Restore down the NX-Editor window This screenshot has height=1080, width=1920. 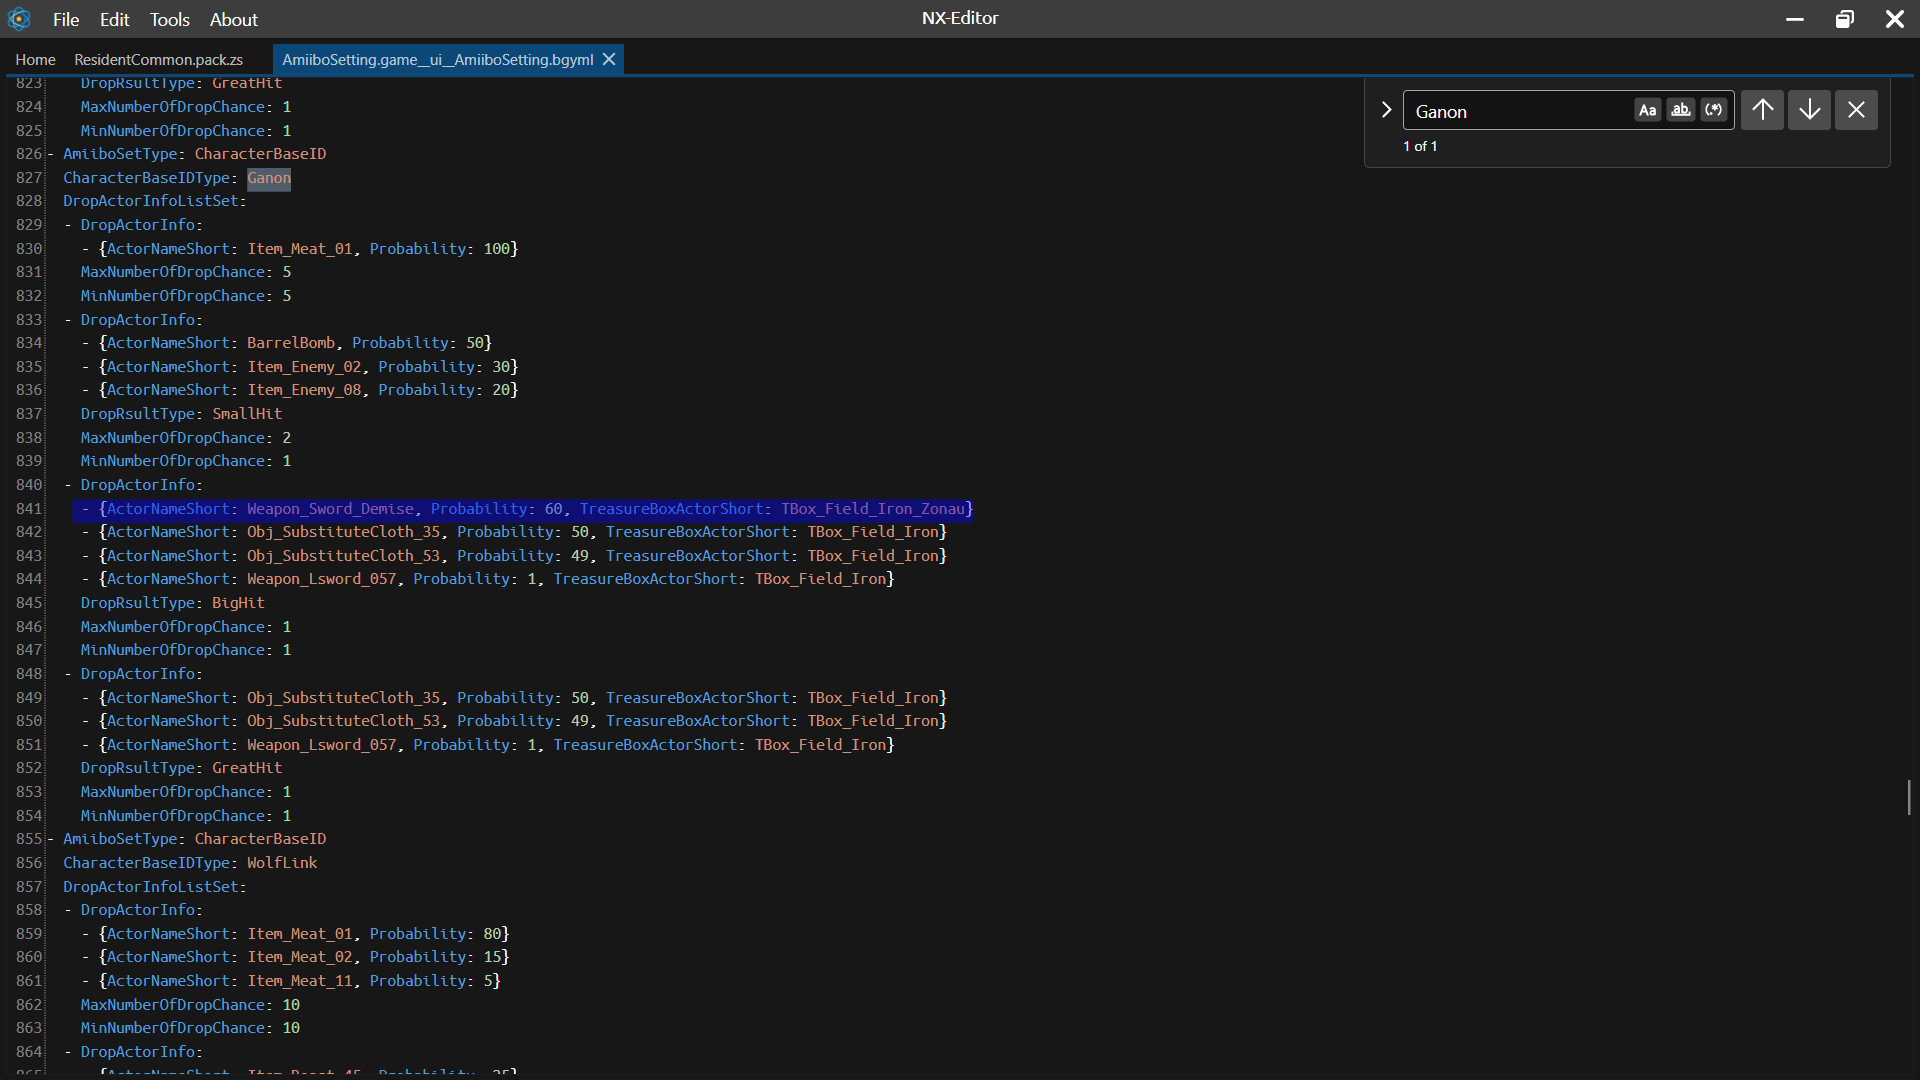[1844, 19]
